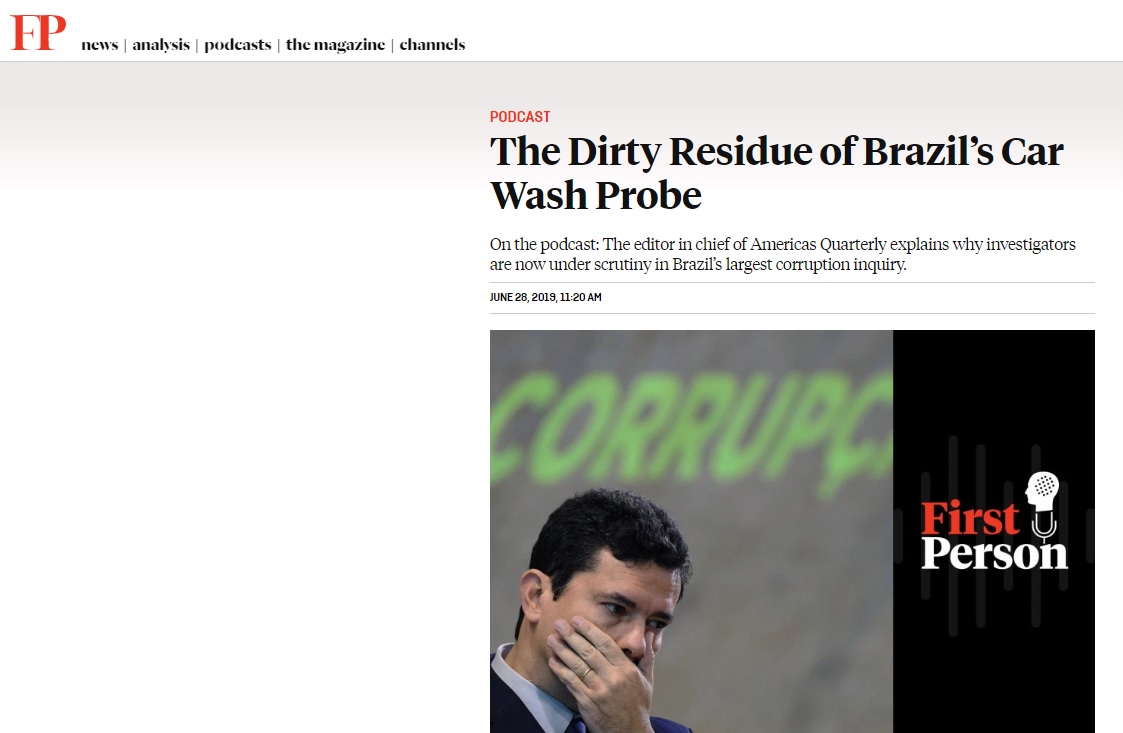This screenshot has width=1123, height=733.
Task: Click the First Person podcast logo
Action: [994, 522]
